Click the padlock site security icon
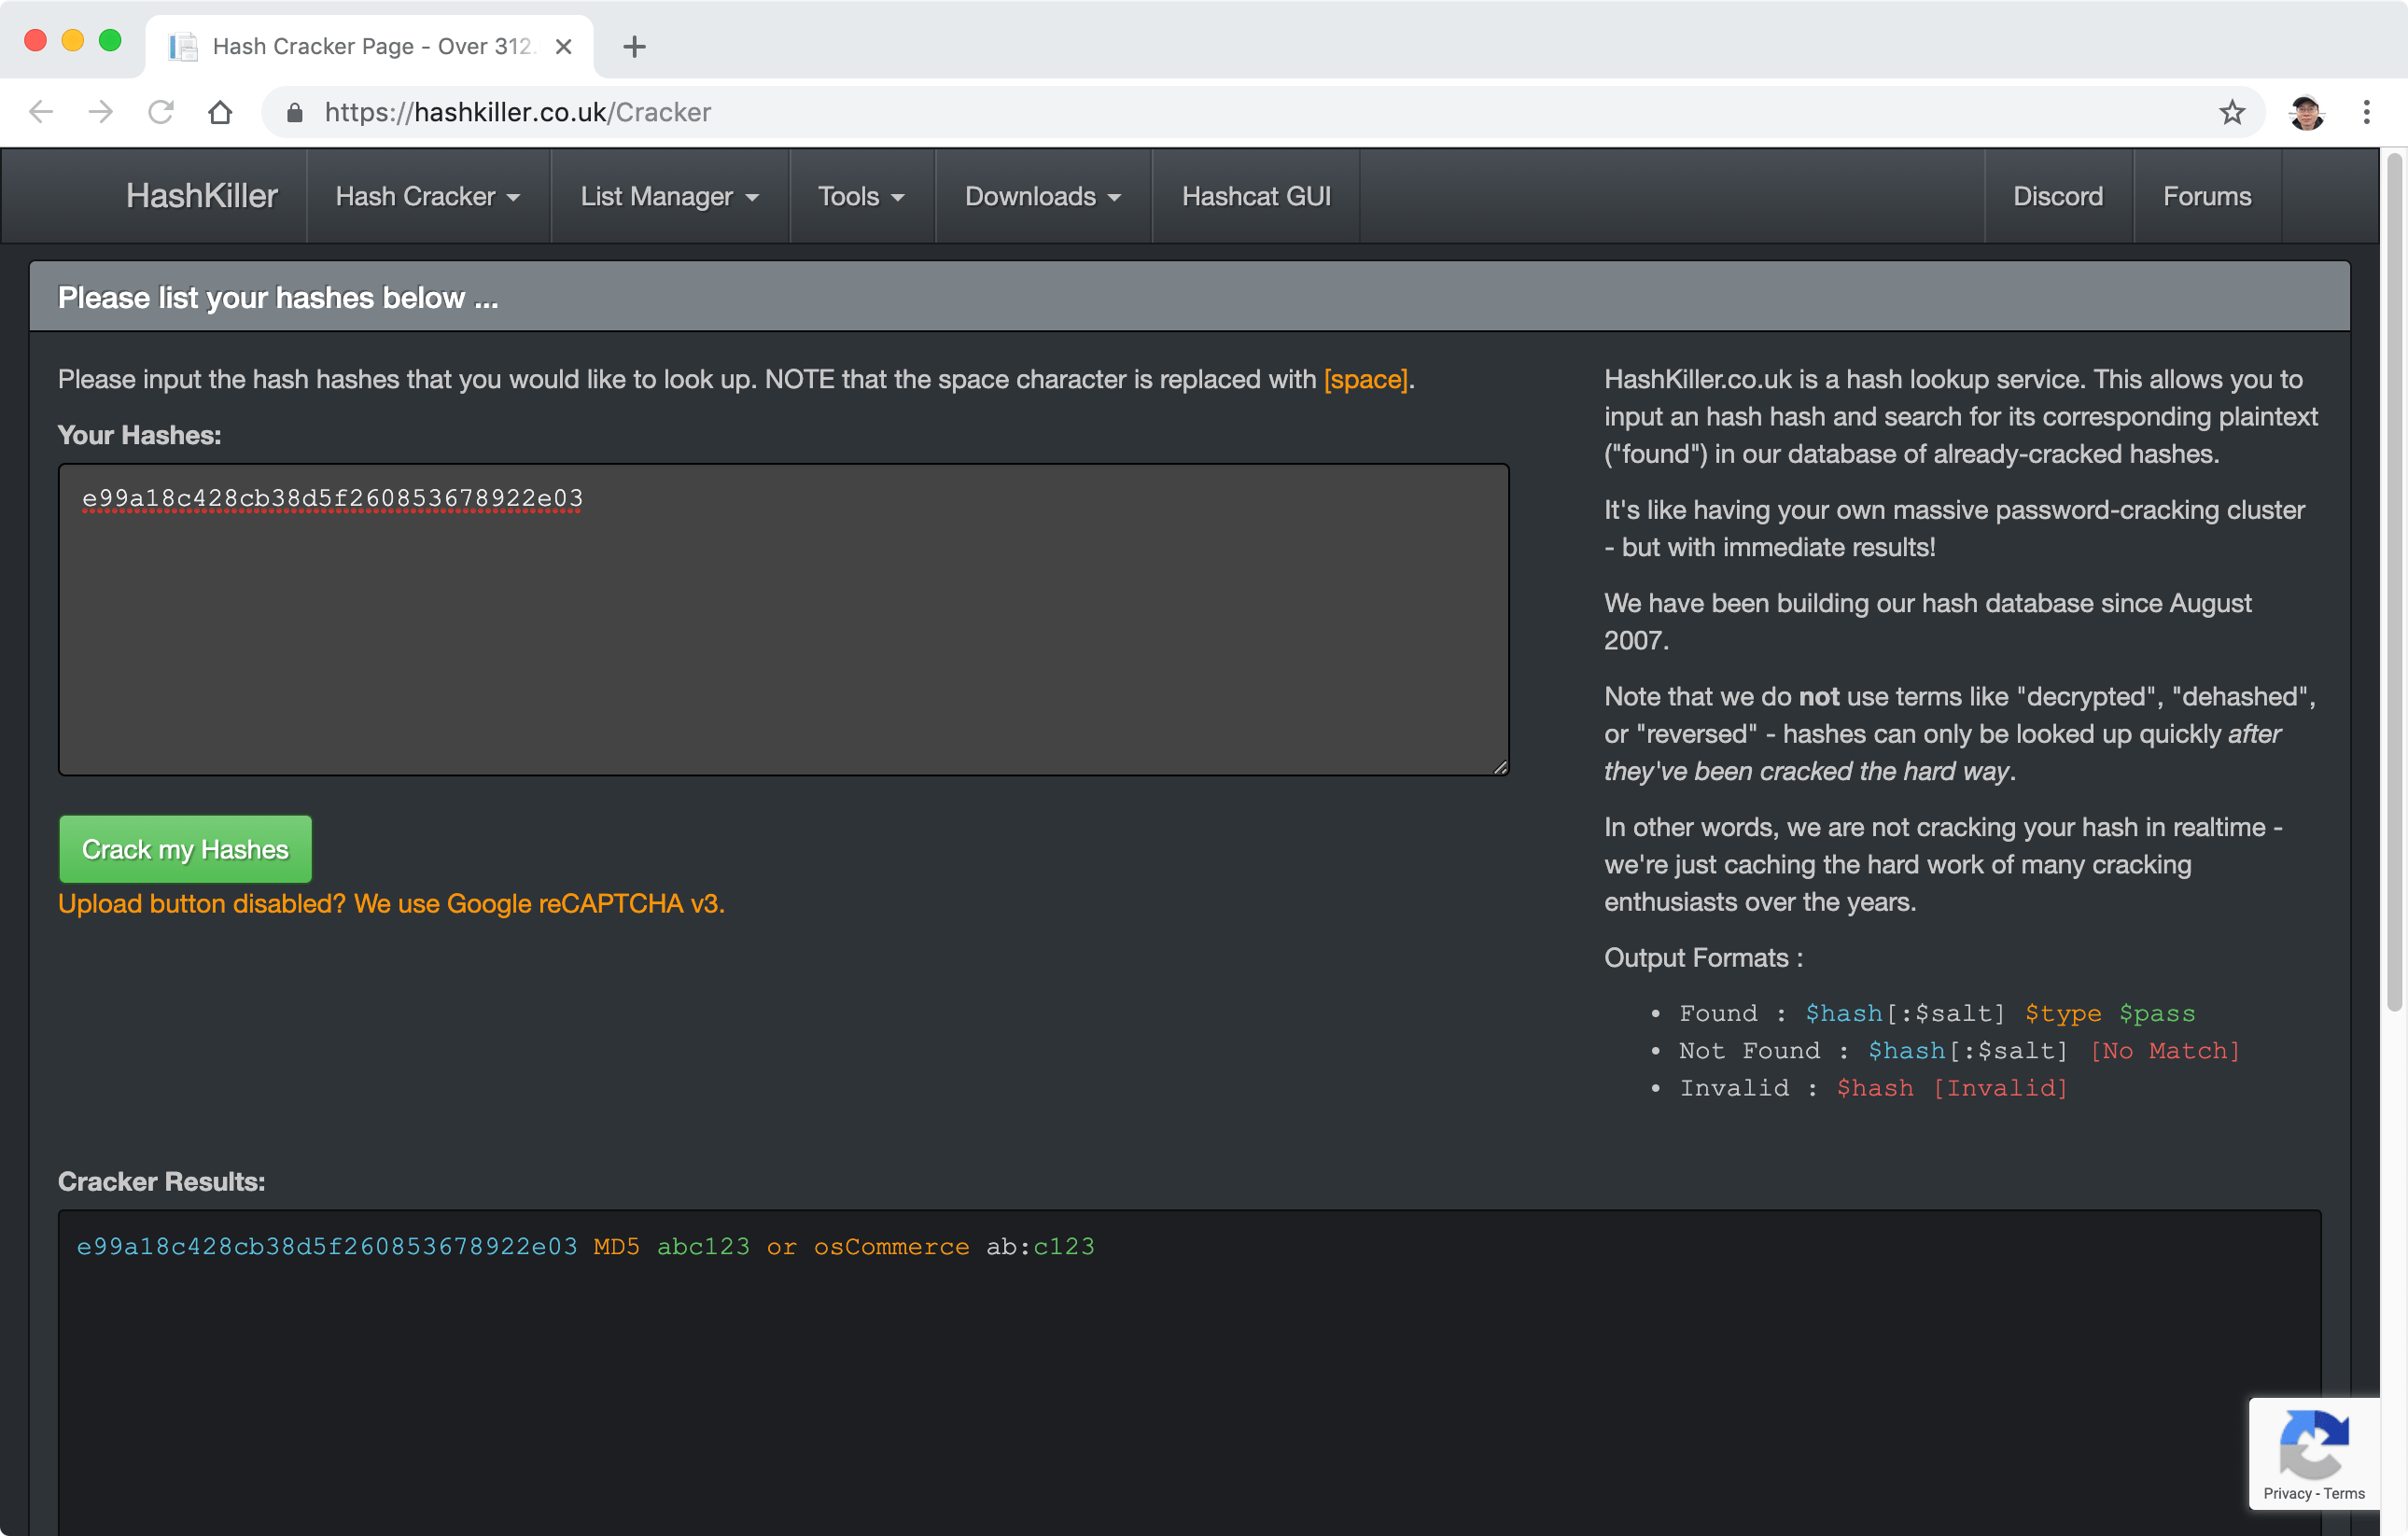This screenshot has height=1536, width=2408. 294,113
